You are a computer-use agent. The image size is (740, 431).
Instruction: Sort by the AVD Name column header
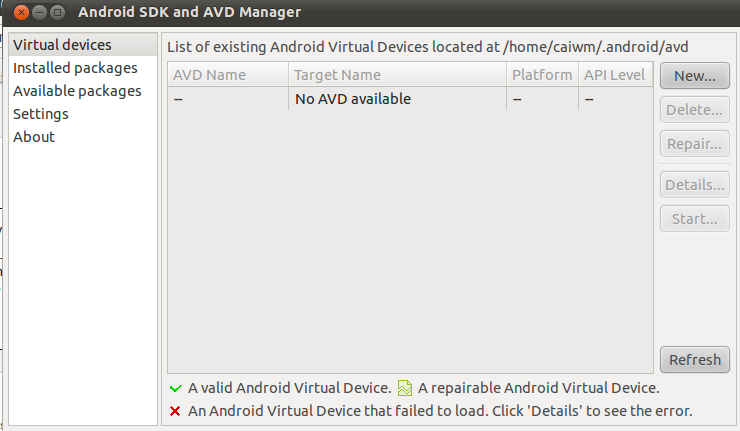[228, 75]
